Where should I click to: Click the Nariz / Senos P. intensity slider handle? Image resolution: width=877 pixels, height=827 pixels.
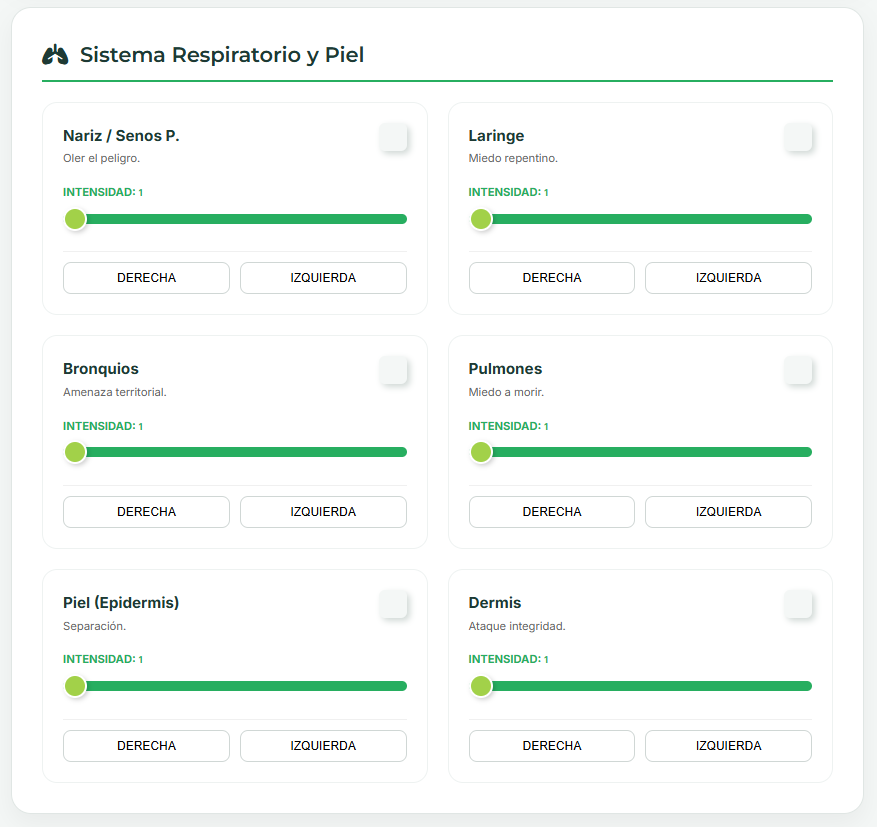tap(75, 219)
